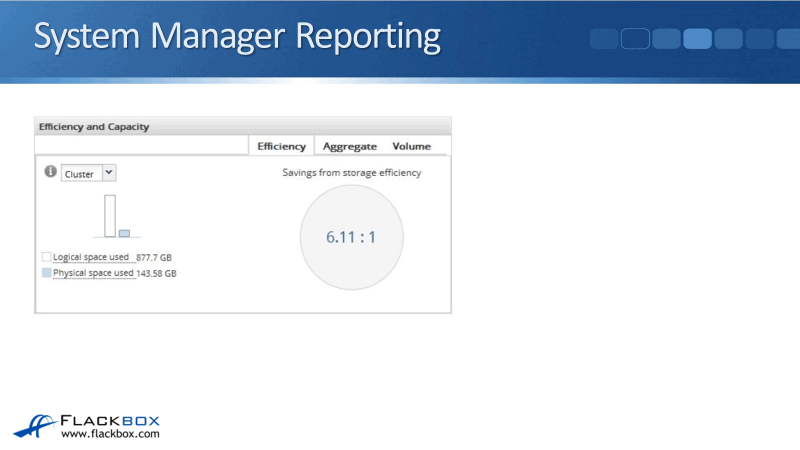
Task: Open the Cluster dropdown arrow
Action: tap(109, 172)
